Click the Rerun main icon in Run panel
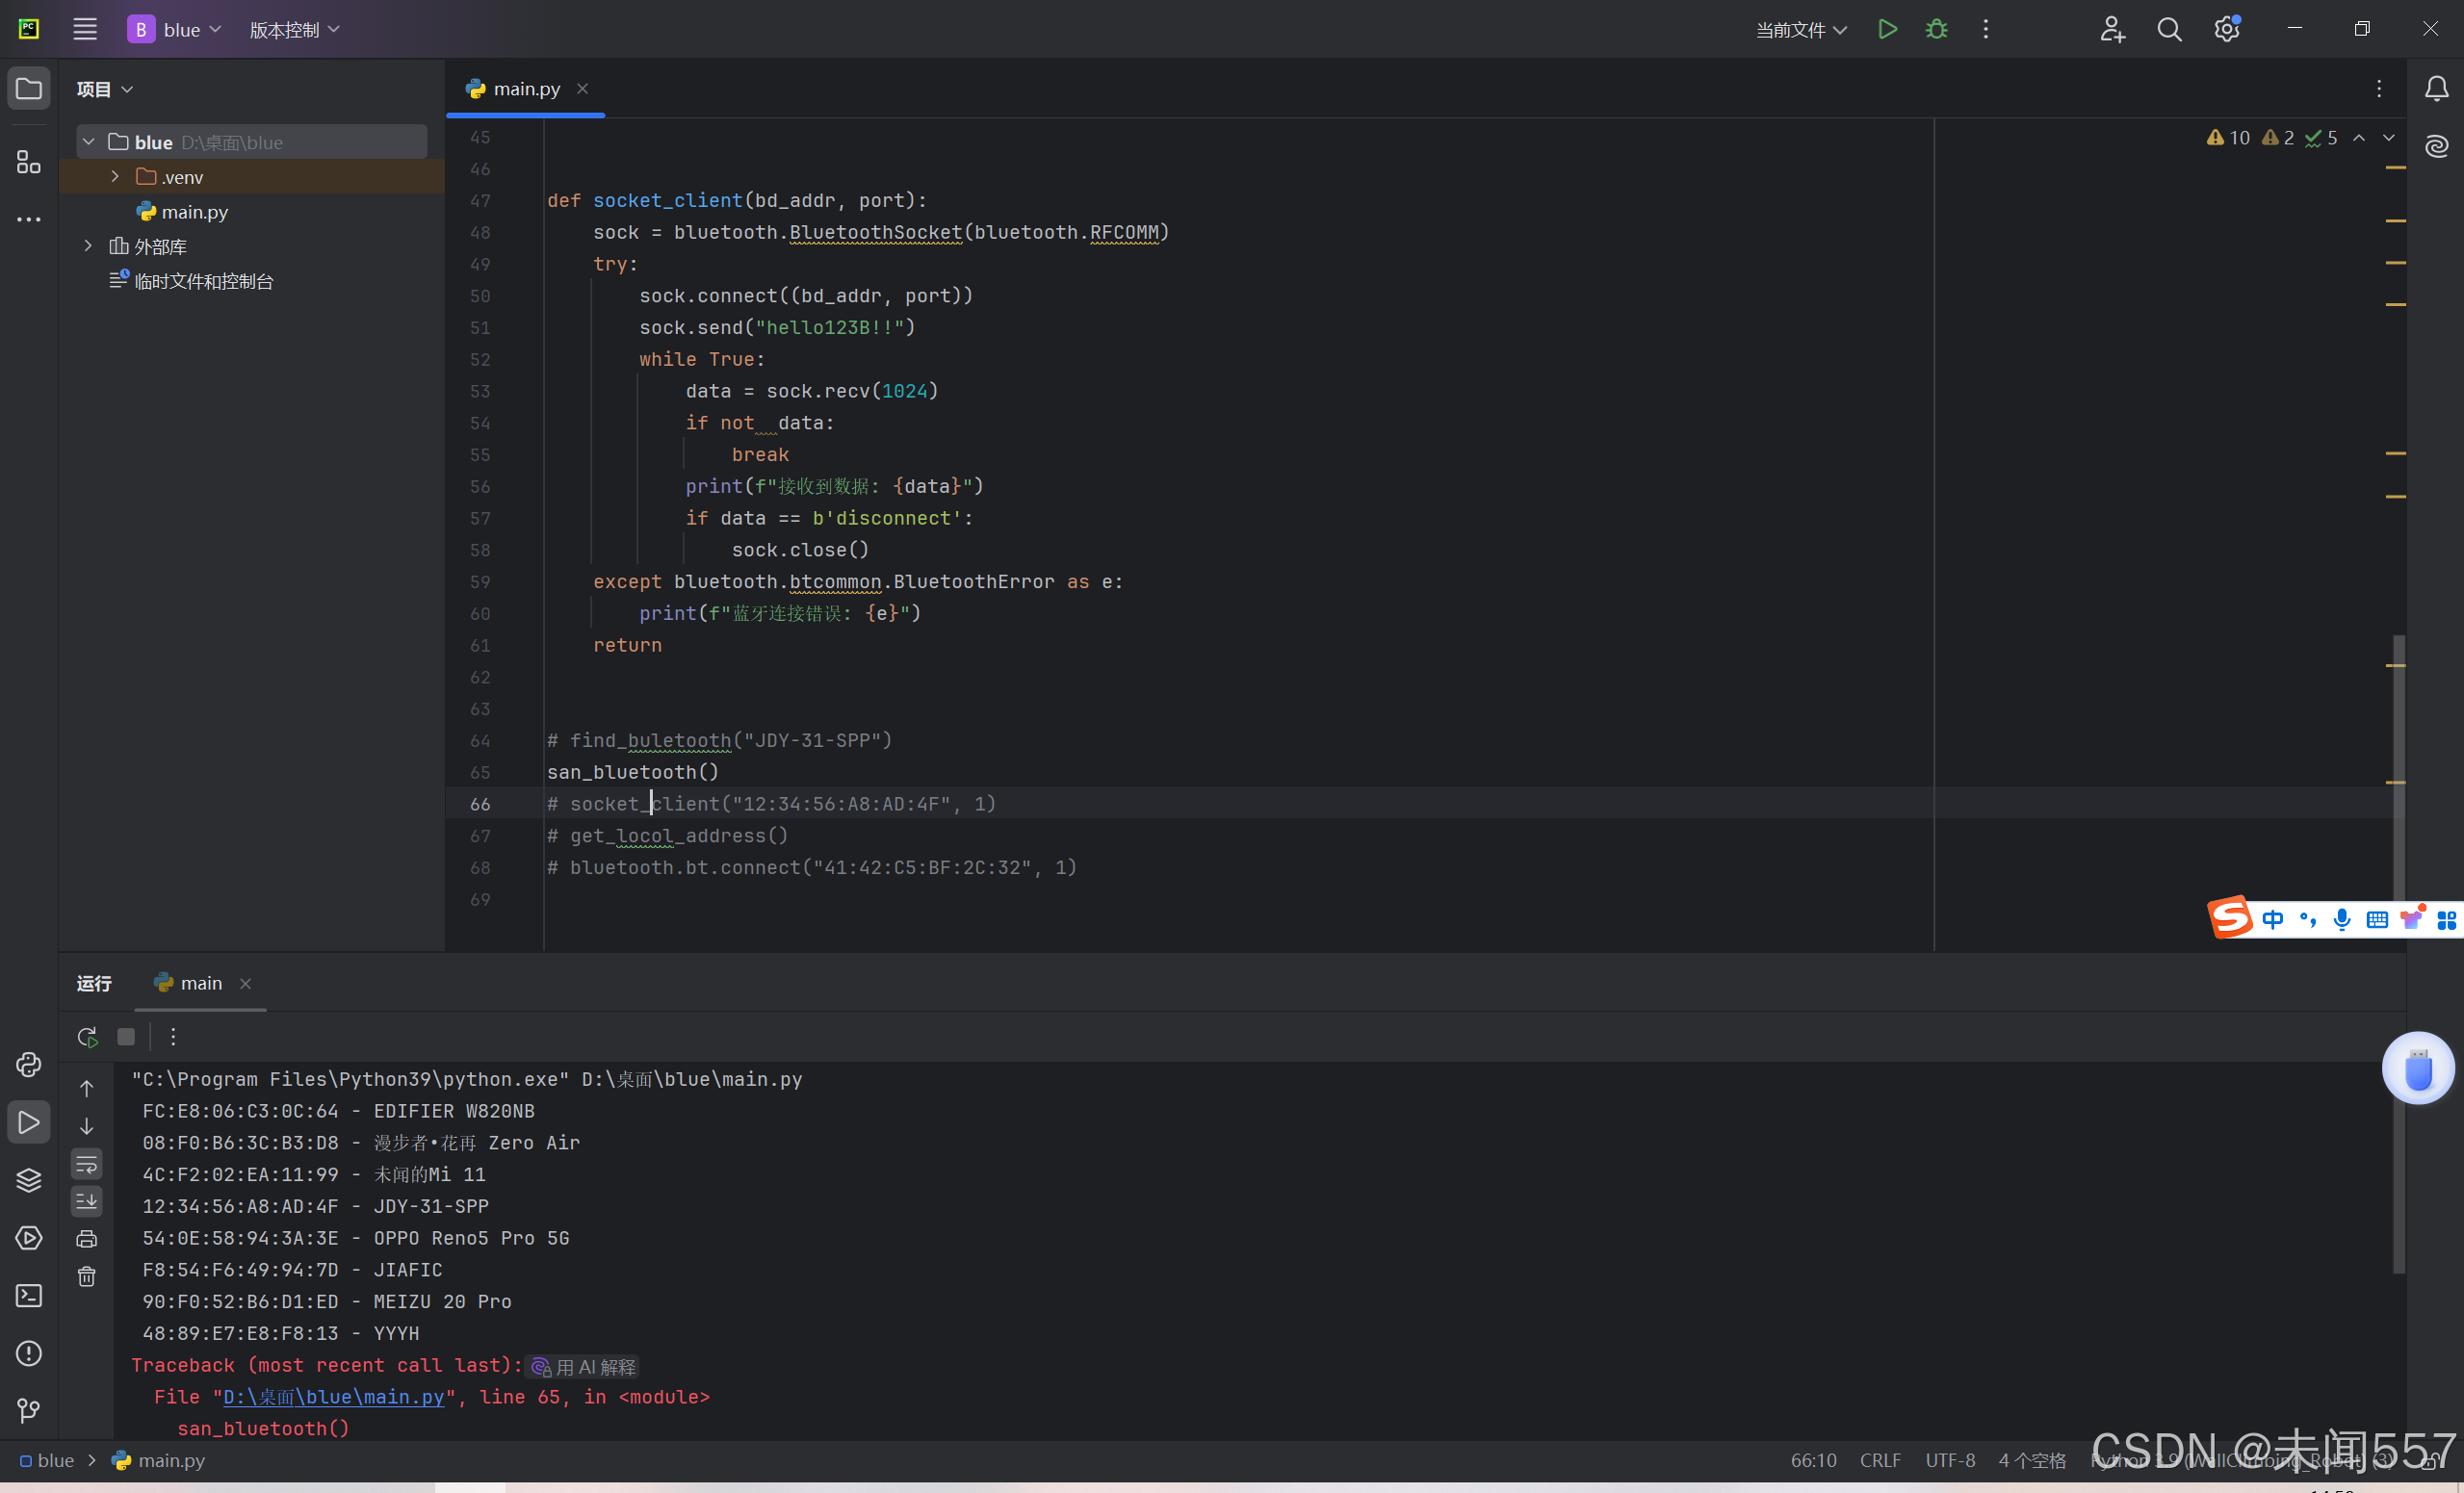The height and width of the screenshot is (1493, 2464). (x=87, y=1037)
